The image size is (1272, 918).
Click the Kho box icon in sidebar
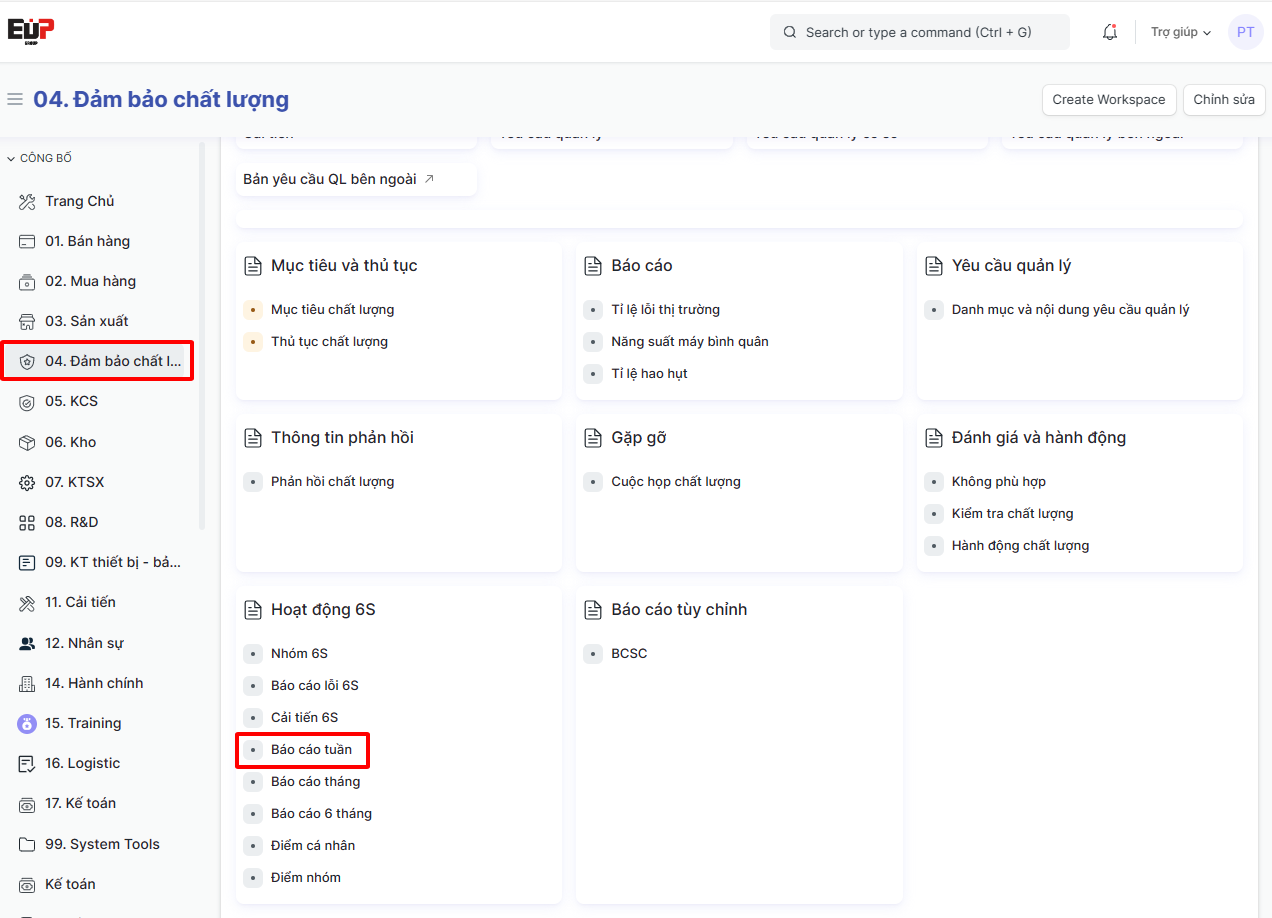click(x=27, y=442)
